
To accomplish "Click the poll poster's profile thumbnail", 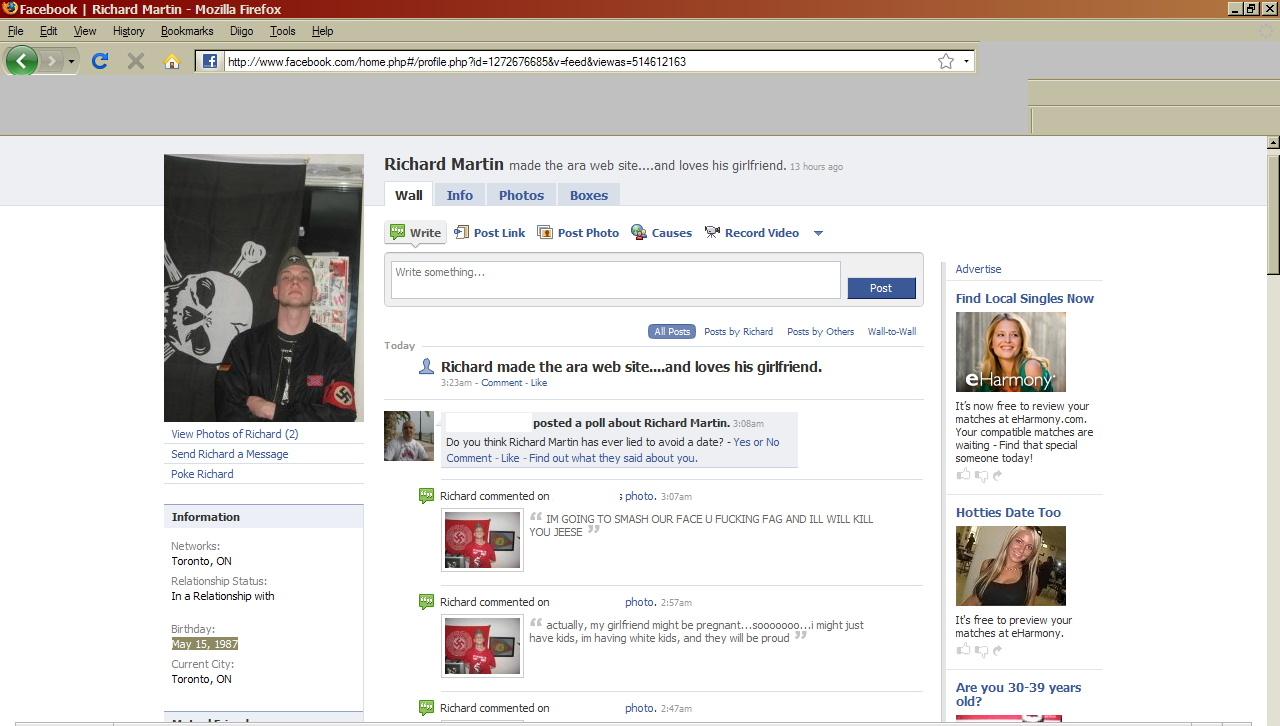I will coord(409,436).
